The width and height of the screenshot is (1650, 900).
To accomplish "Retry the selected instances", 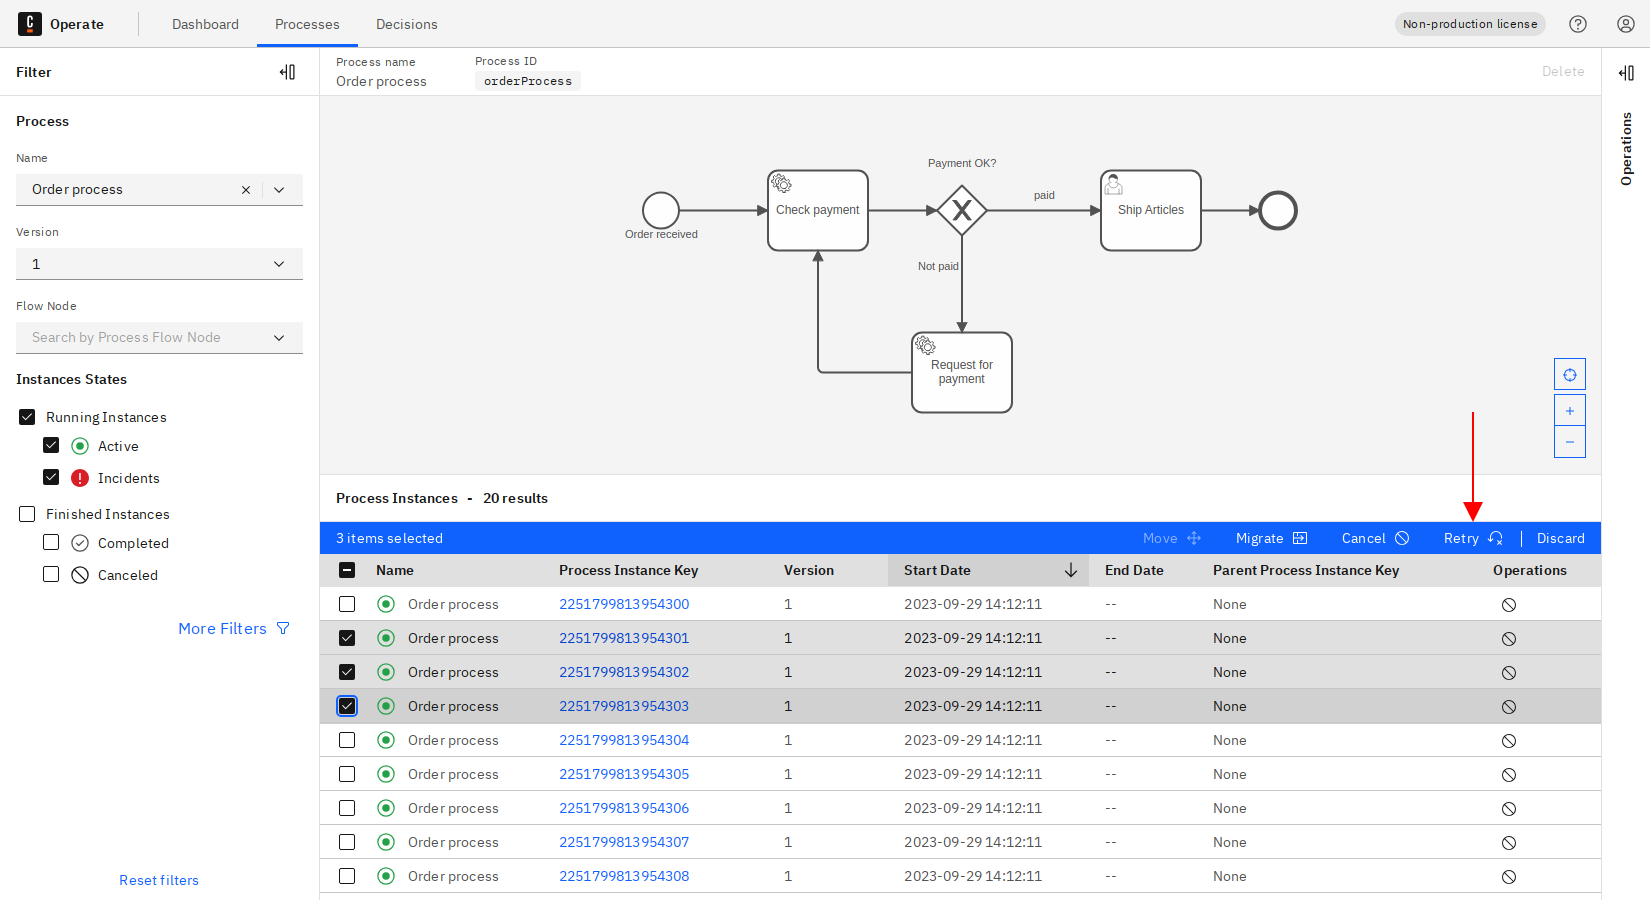I will tap(1472, 538).
